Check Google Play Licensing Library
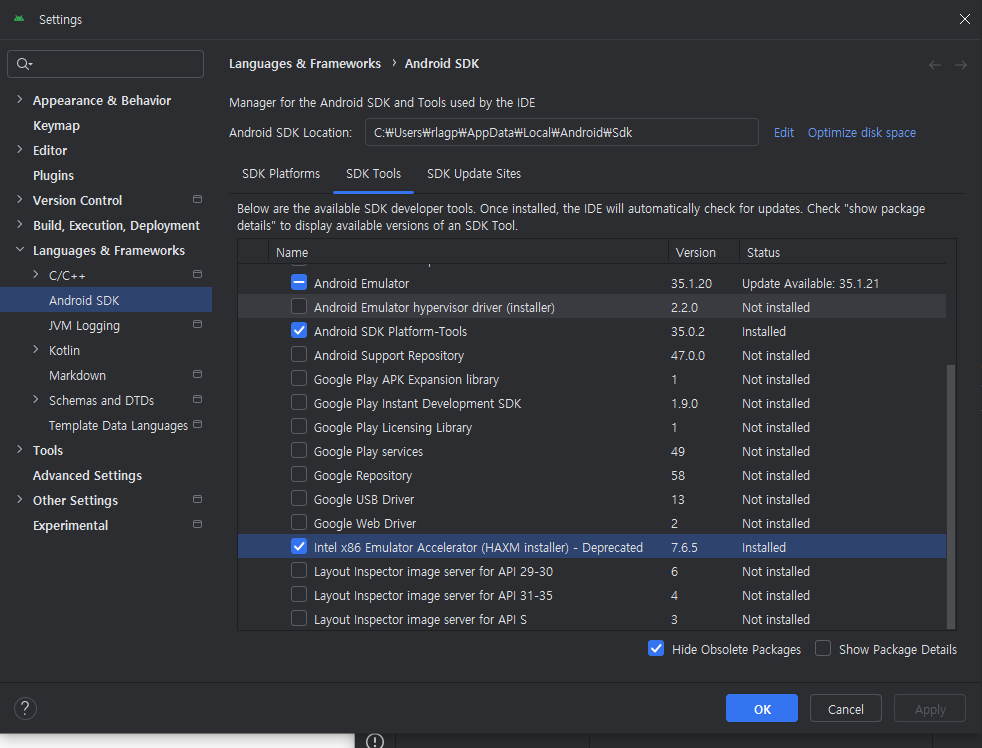This screenshot has width=982, height=748. (x=299, y=427)
